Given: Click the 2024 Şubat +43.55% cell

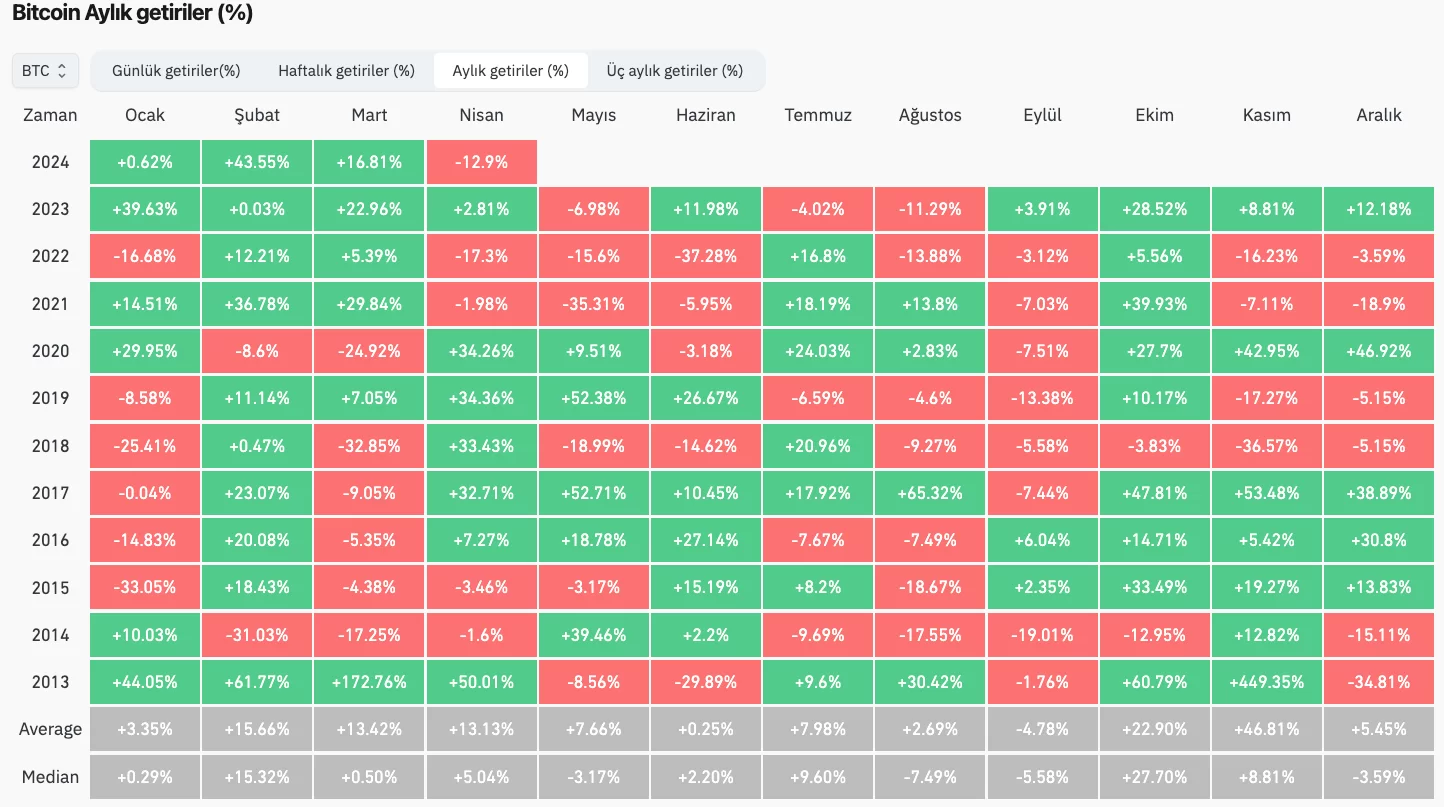Looking at the screenshot, I should pyautogui.click(x=257, y=162).
